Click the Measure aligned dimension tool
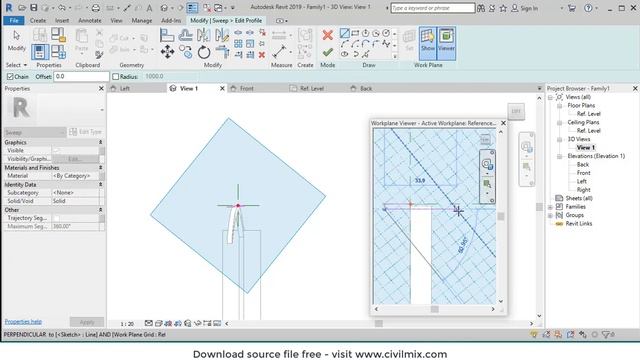 pos(279,52)
